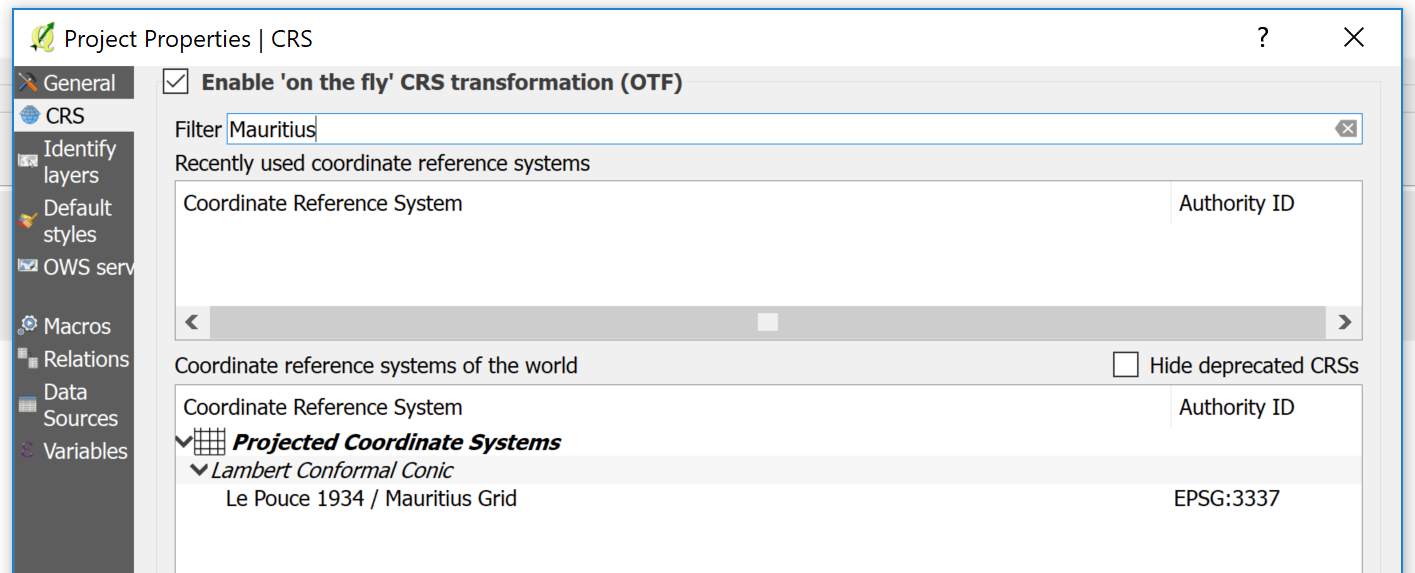Collapse Projected Coordinate Systems tree group
Viewport: 1415px width, 573px height.
pyautogui.click(x=184, y=441)
